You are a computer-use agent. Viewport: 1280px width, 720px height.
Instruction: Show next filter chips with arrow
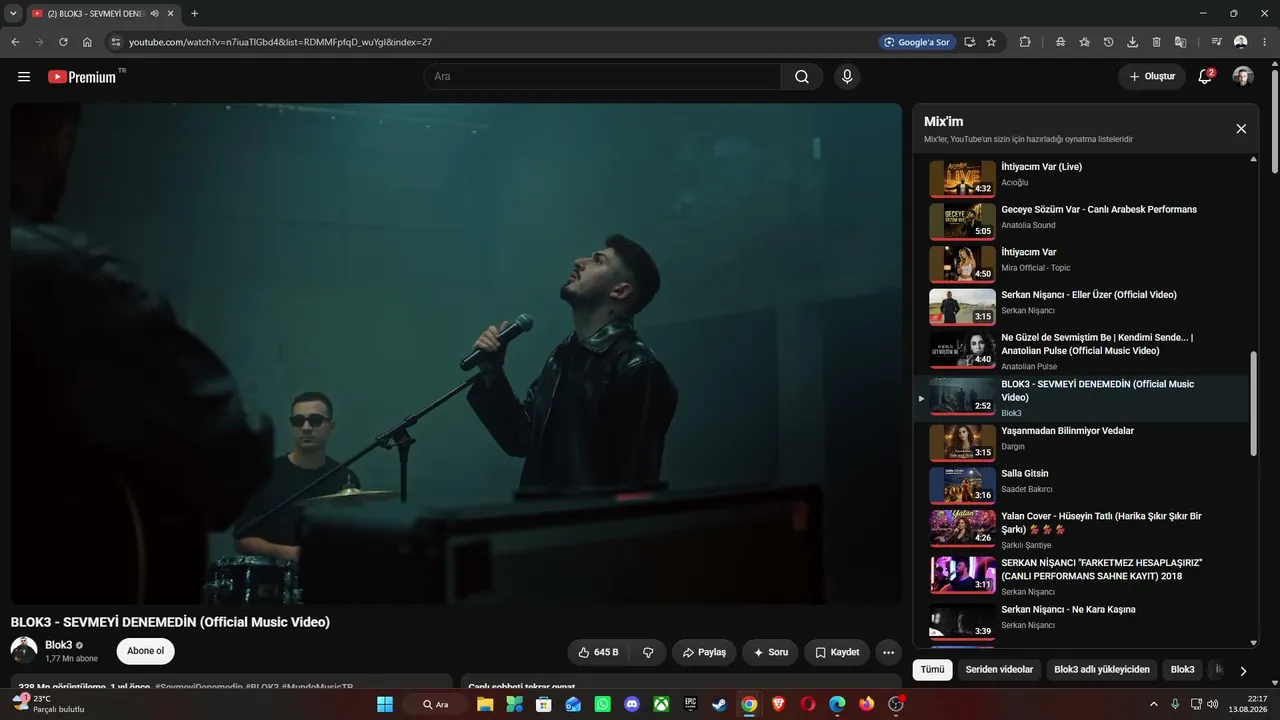click(x=1243, y=671)
